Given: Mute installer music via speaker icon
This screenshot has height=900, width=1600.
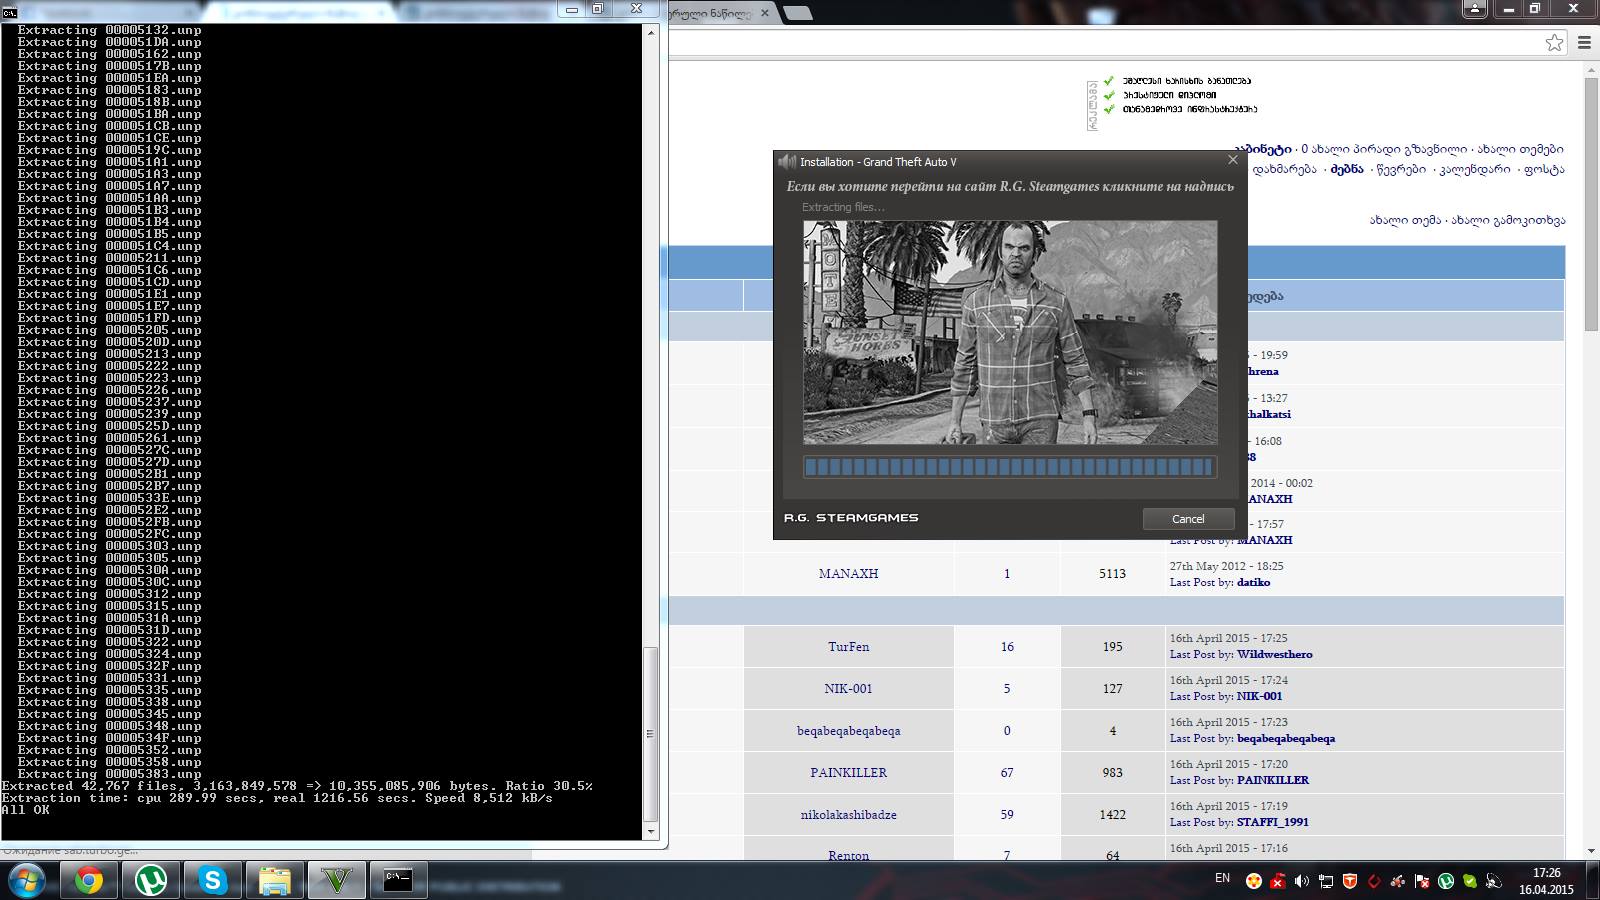Looking at the screenshot, I should pyautogui.click(x=787, y=162).
